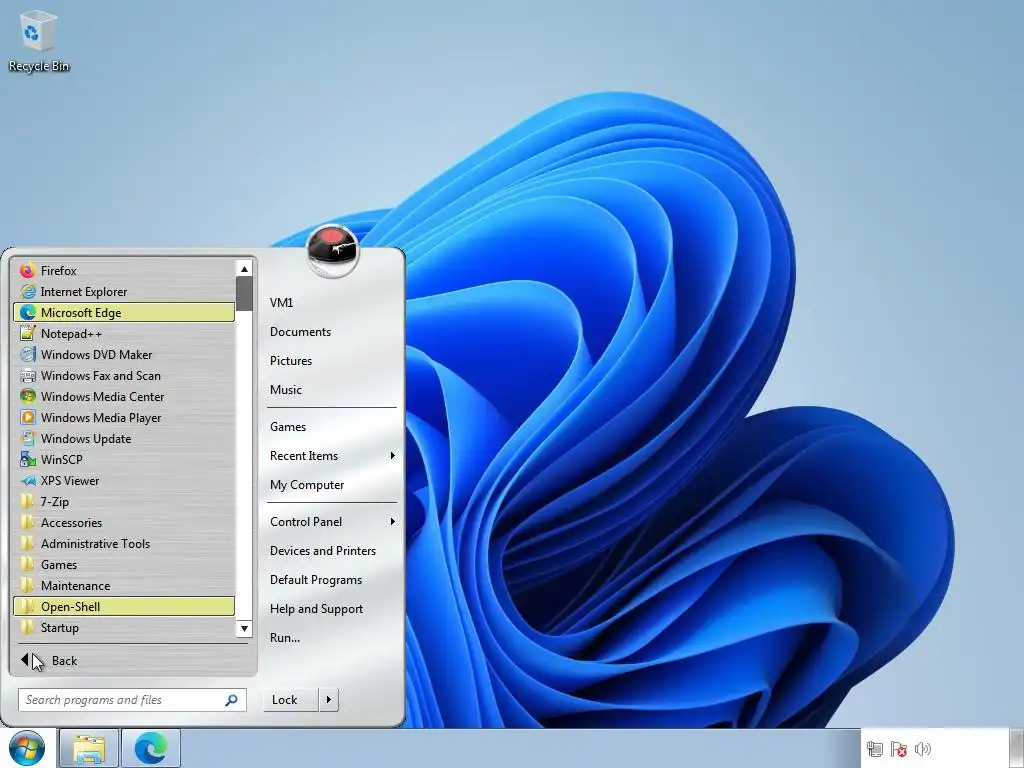Image resolution: width=1024 pixels, height=768 pixels.
Task: Expand the Recent Items submenu
Action: click(332, 456)
